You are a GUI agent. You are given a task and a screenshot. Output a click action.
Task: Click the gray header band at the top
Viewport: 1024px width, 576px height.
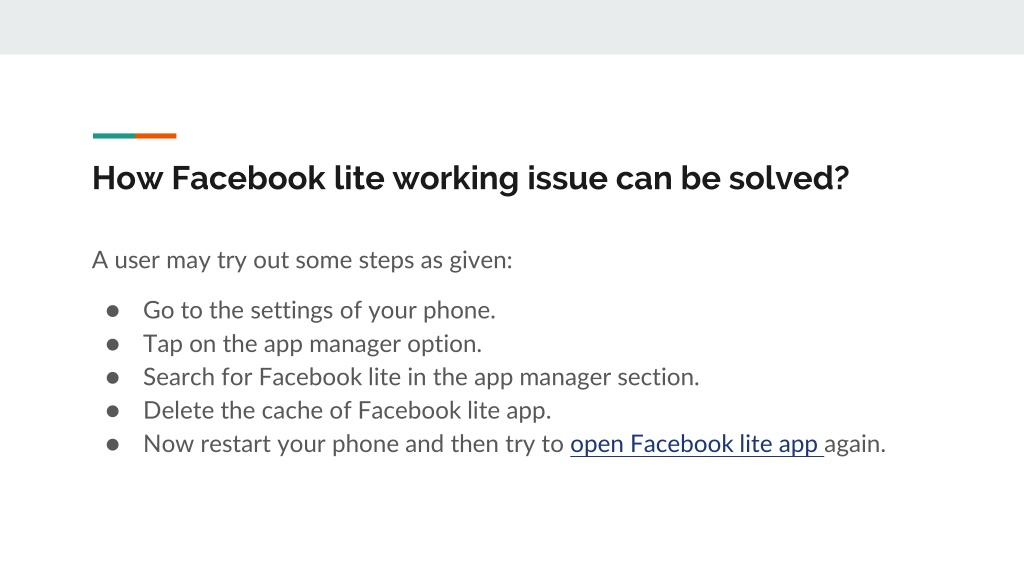tap(512, 27)
